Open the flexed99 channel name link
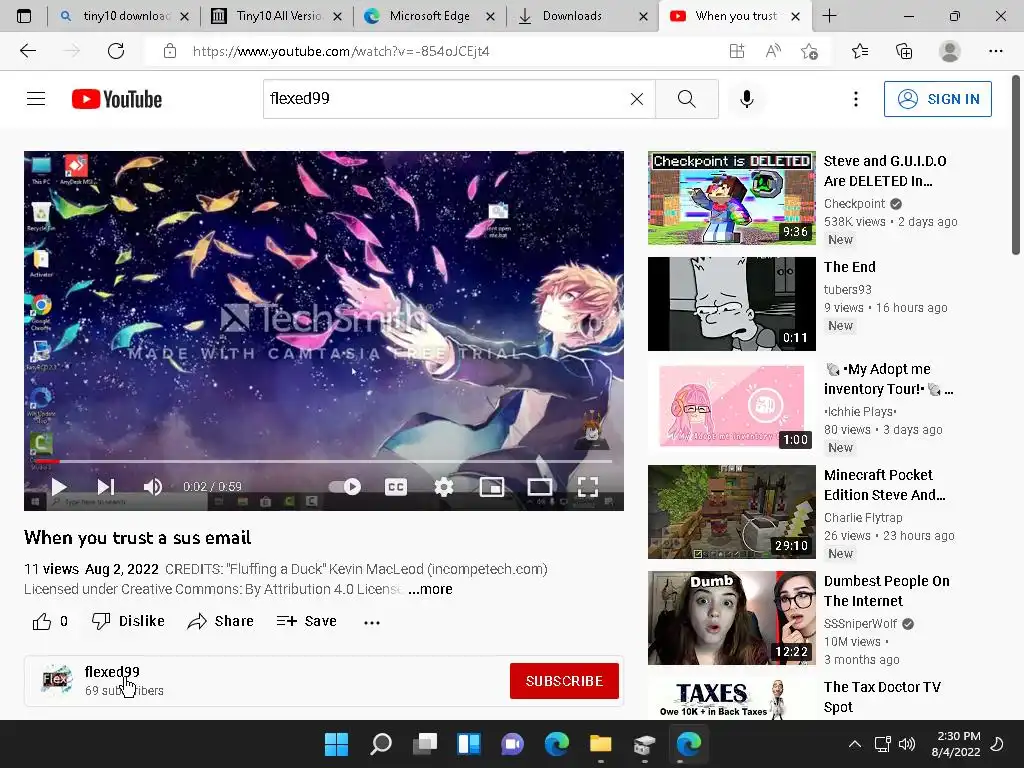This screenshot has height=768, width=1024. [x=112, y=671]
